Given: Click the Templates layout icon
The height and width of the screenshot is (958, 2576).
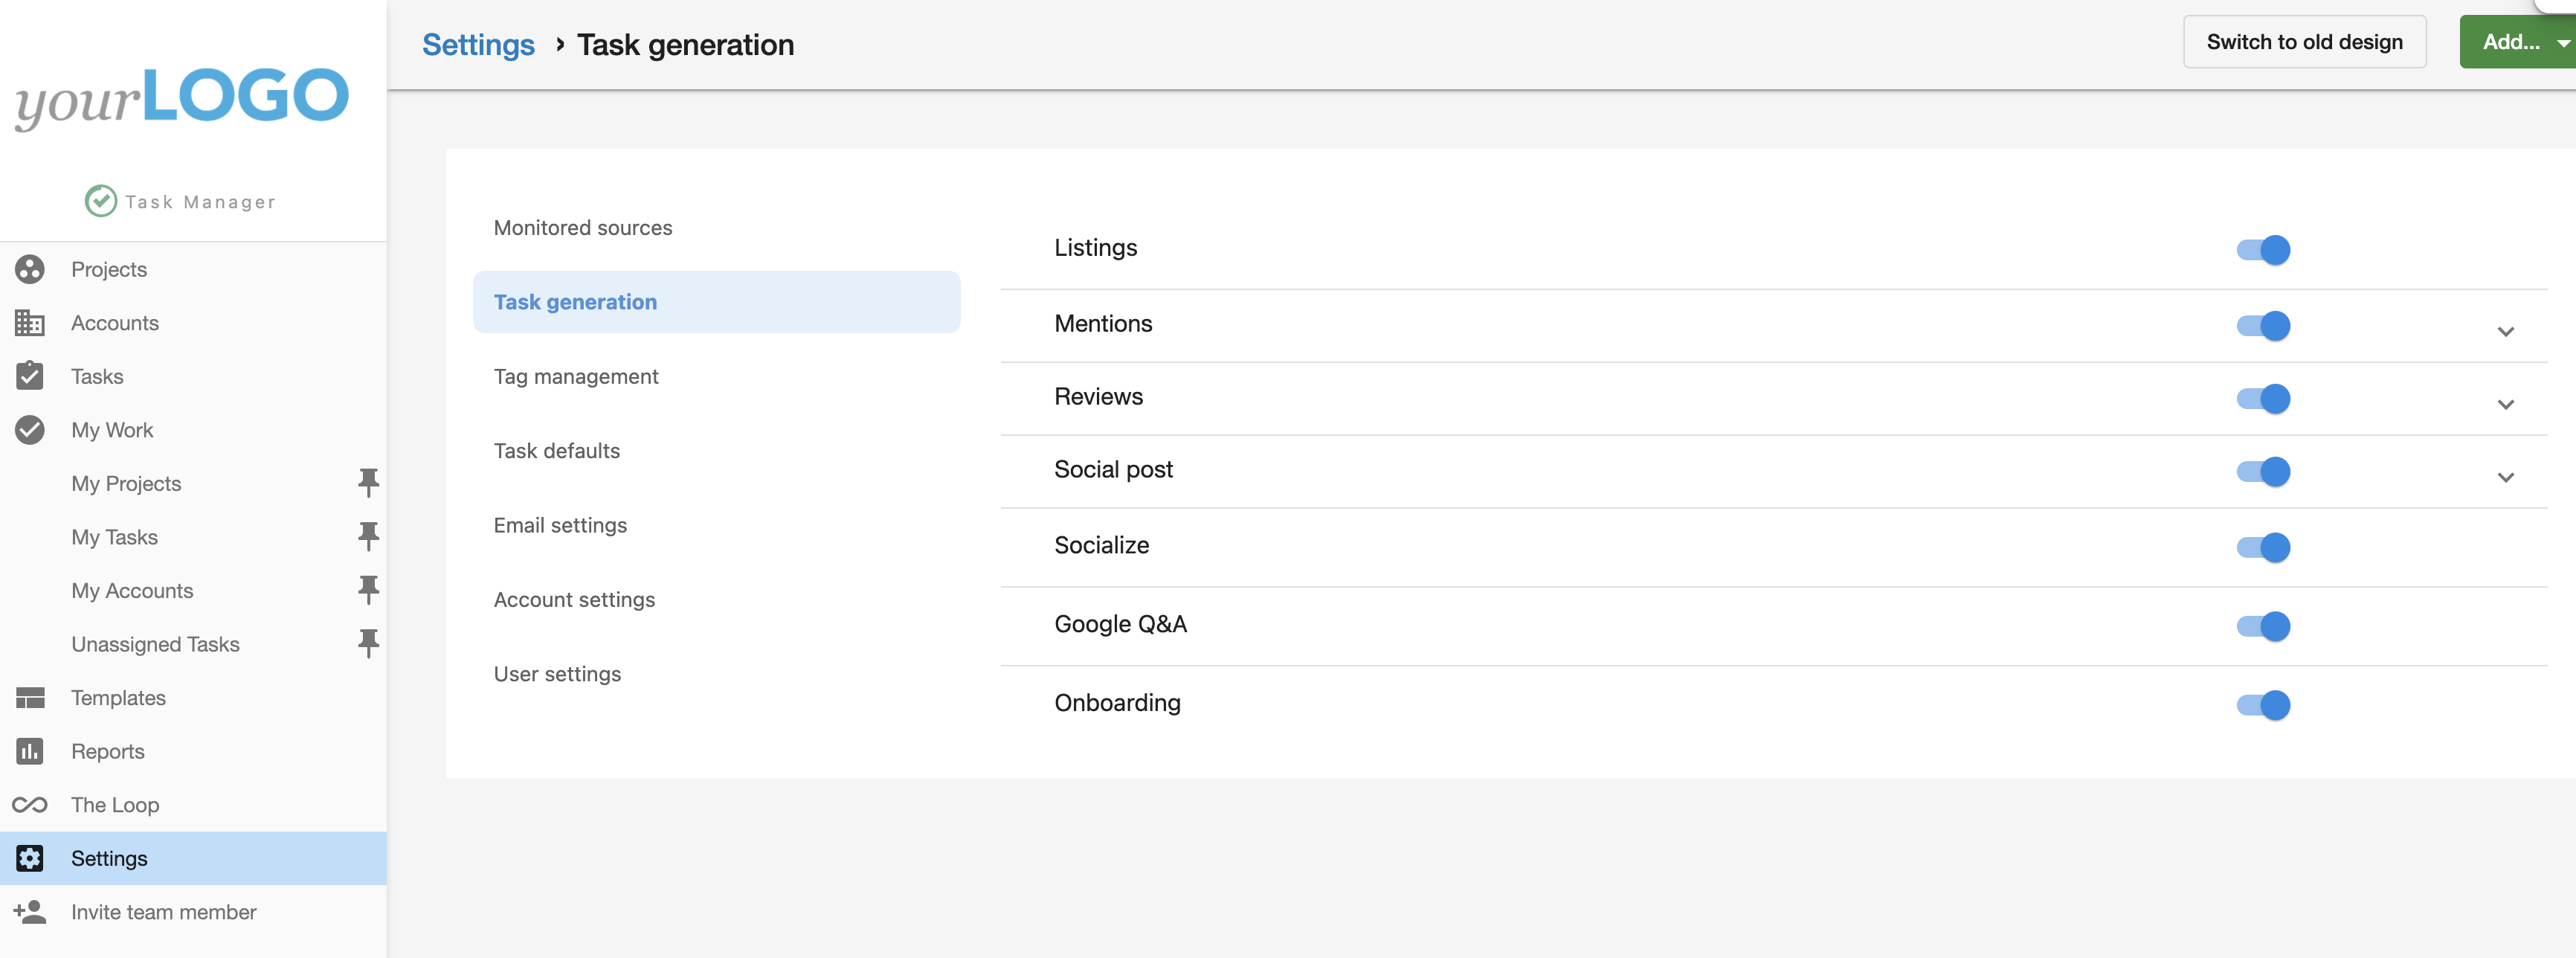Looking at the screenshot, I should (30, 698).
